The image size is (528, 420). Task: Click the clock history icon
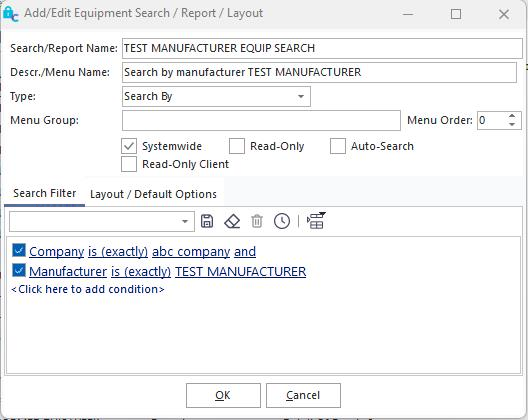coord(282,221)
